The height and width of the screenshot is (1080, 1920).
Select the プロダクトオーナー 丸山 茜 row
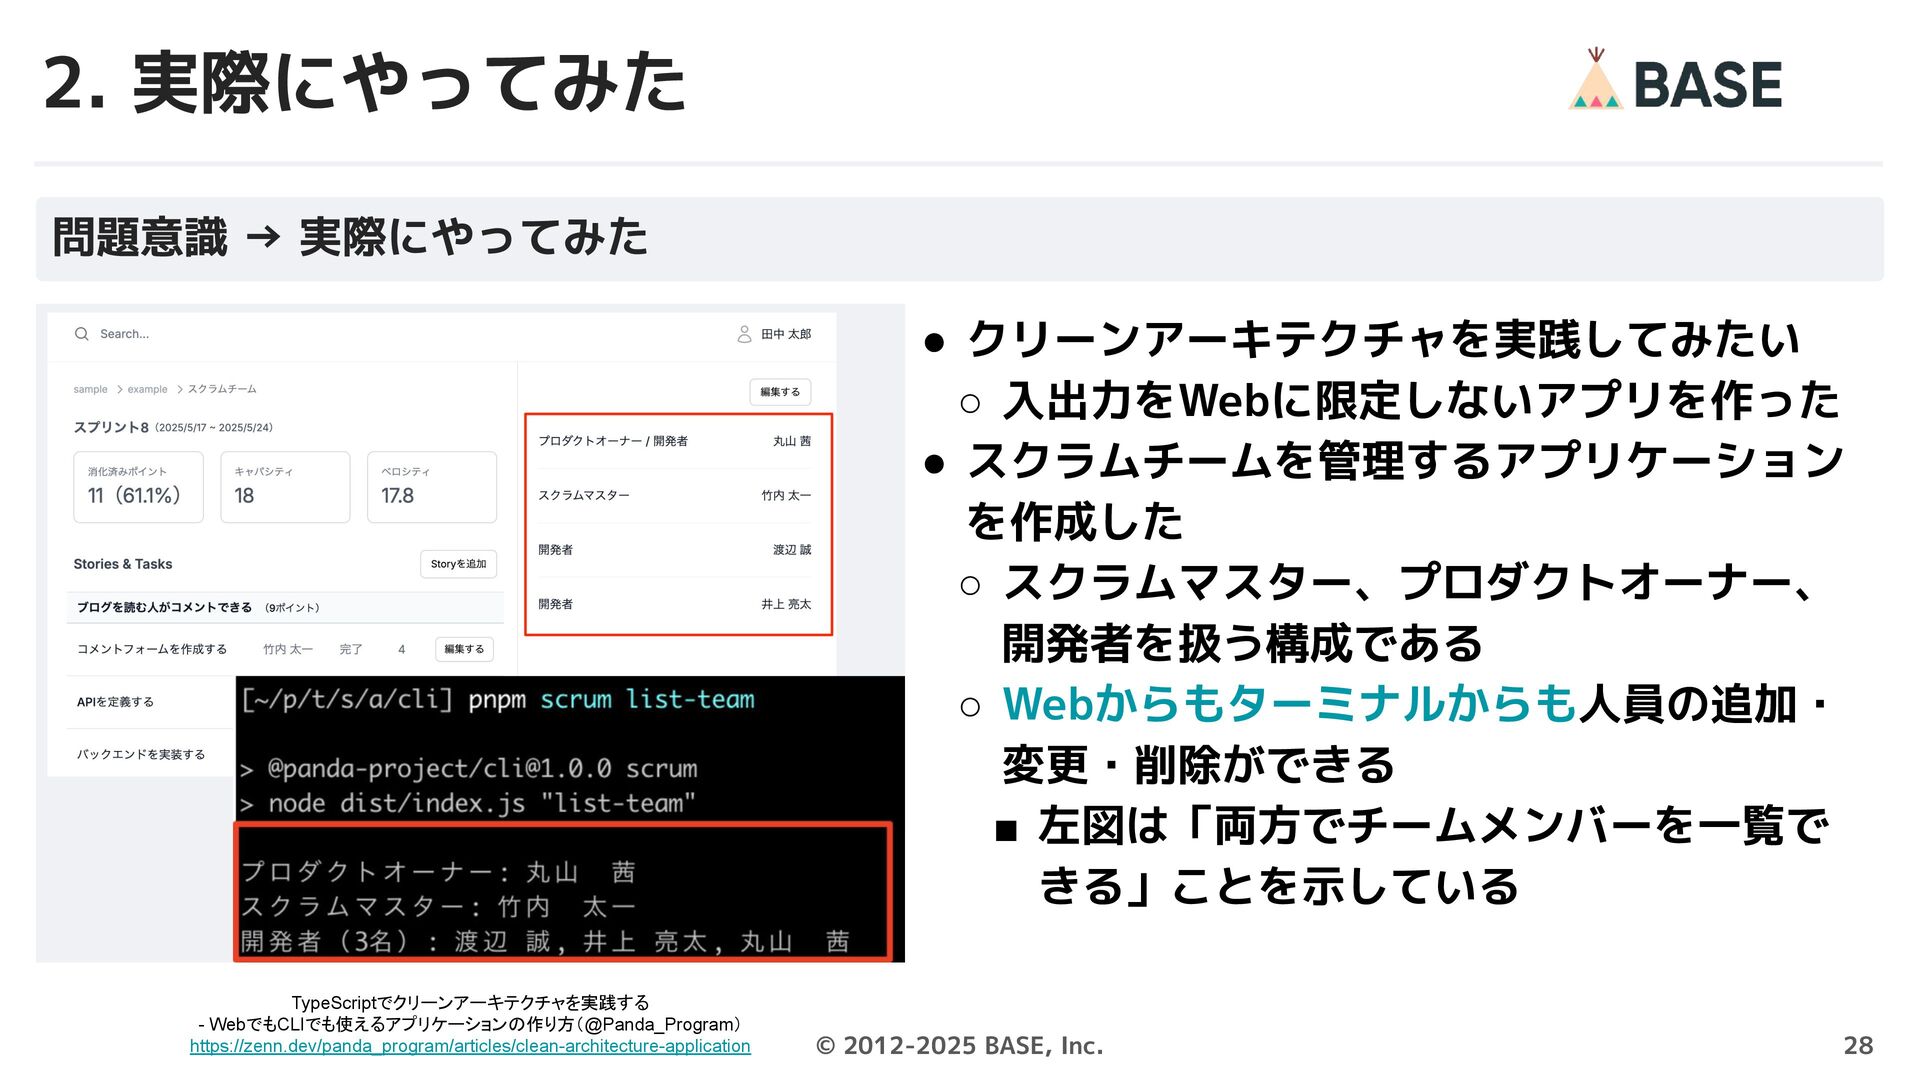click(x=675, y=441)
